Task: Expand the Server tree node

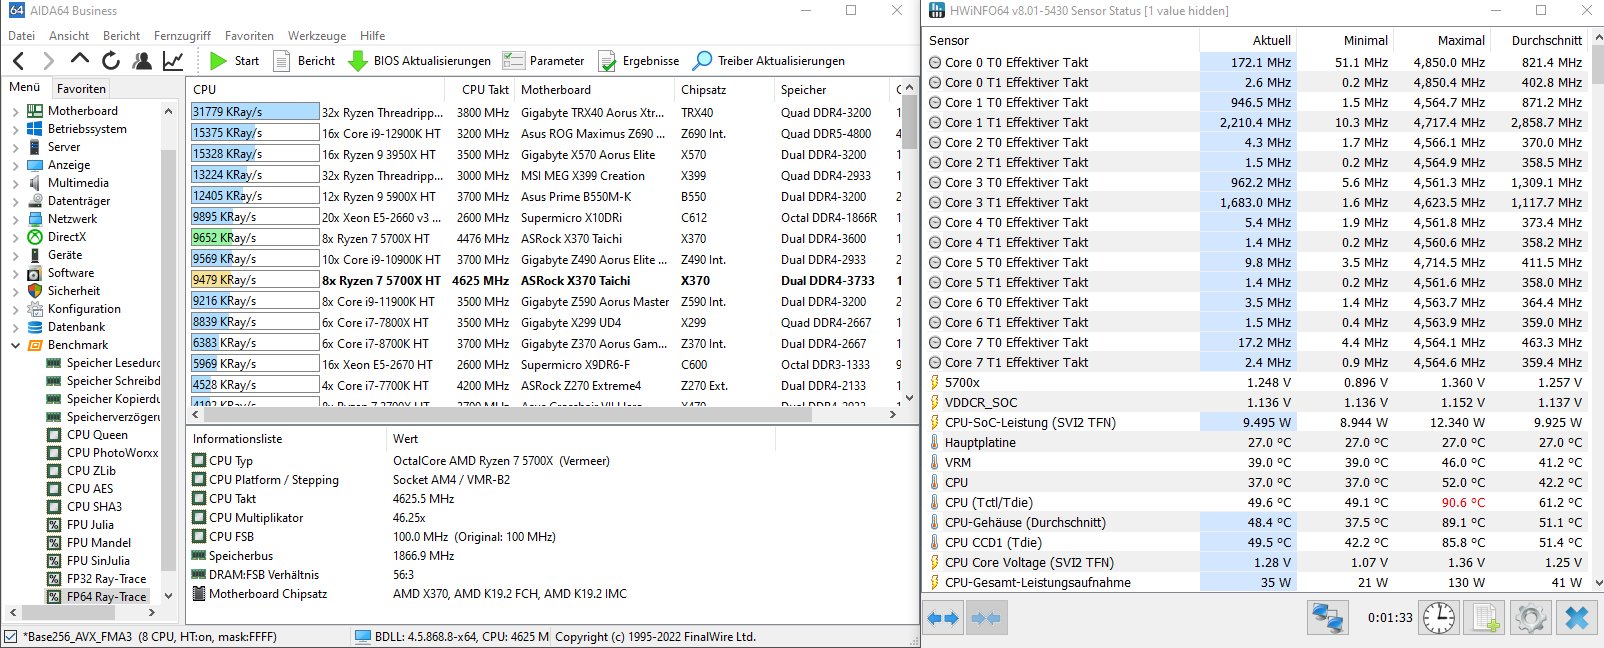Action: (x=15, y=147)
